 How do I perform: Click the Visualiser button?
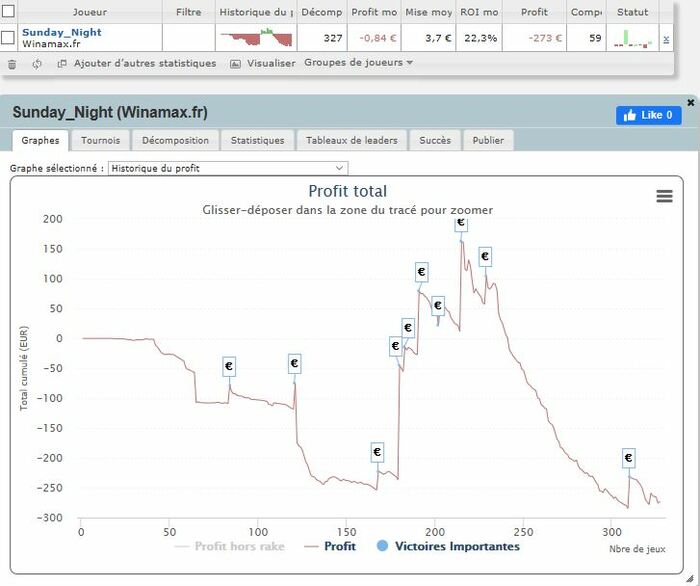click(271, 63)
